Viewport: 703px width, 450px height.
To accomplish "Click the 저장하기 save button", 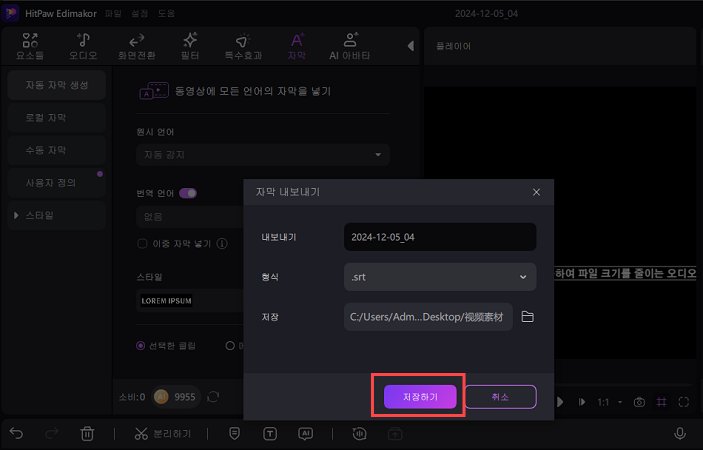I will click(x=420, y=397).
